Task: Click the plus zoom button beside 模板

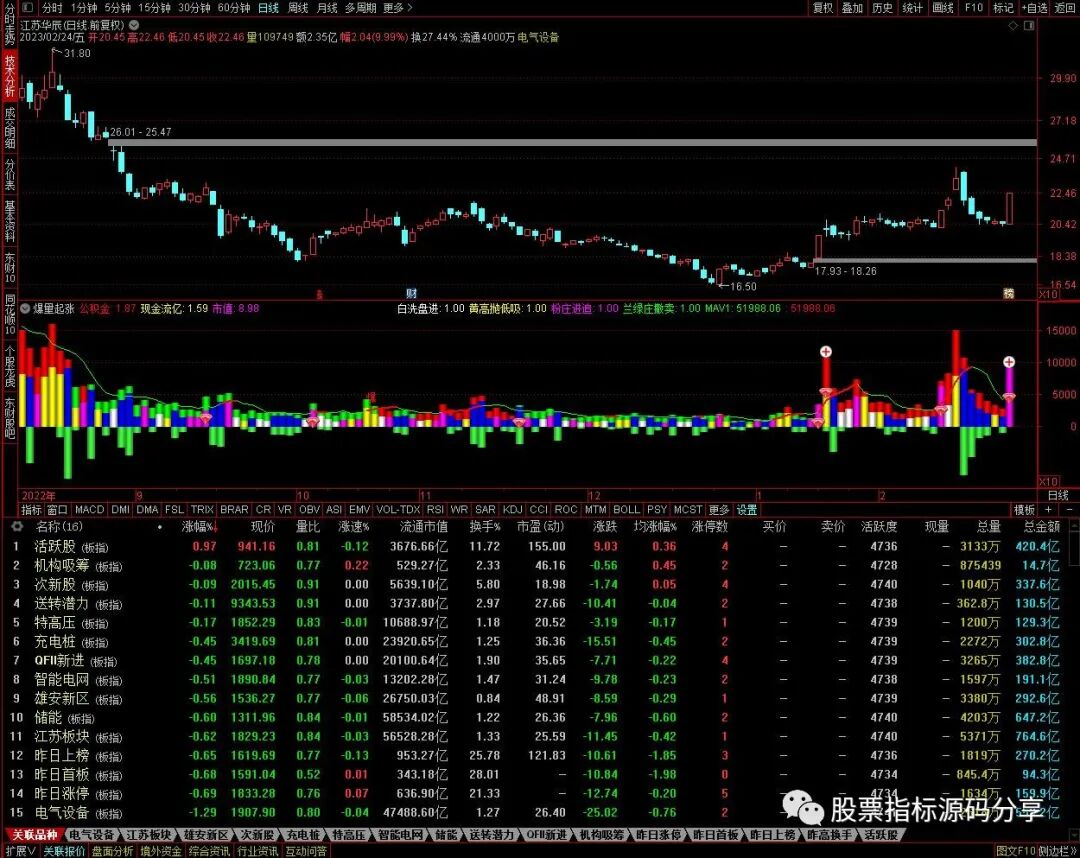Action: 1048,510
